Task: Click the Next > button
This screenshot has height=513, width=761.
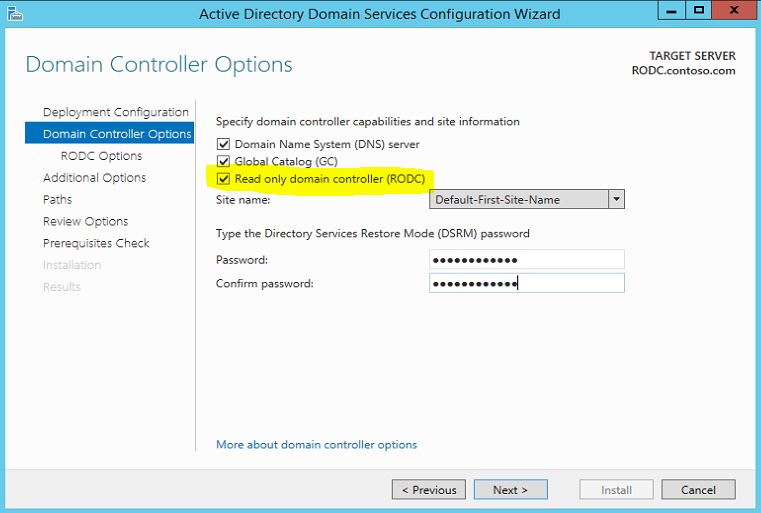Action: tap(511, 490)
